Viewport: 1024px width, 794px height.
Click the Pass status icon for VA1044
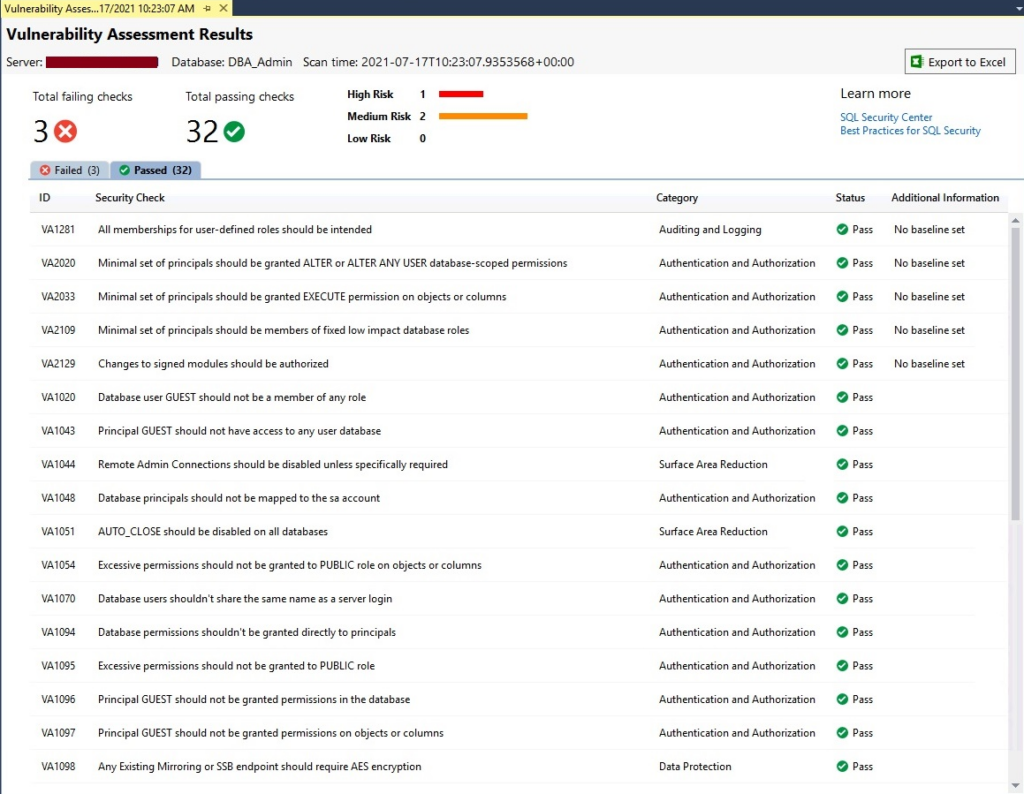[842, 465]
